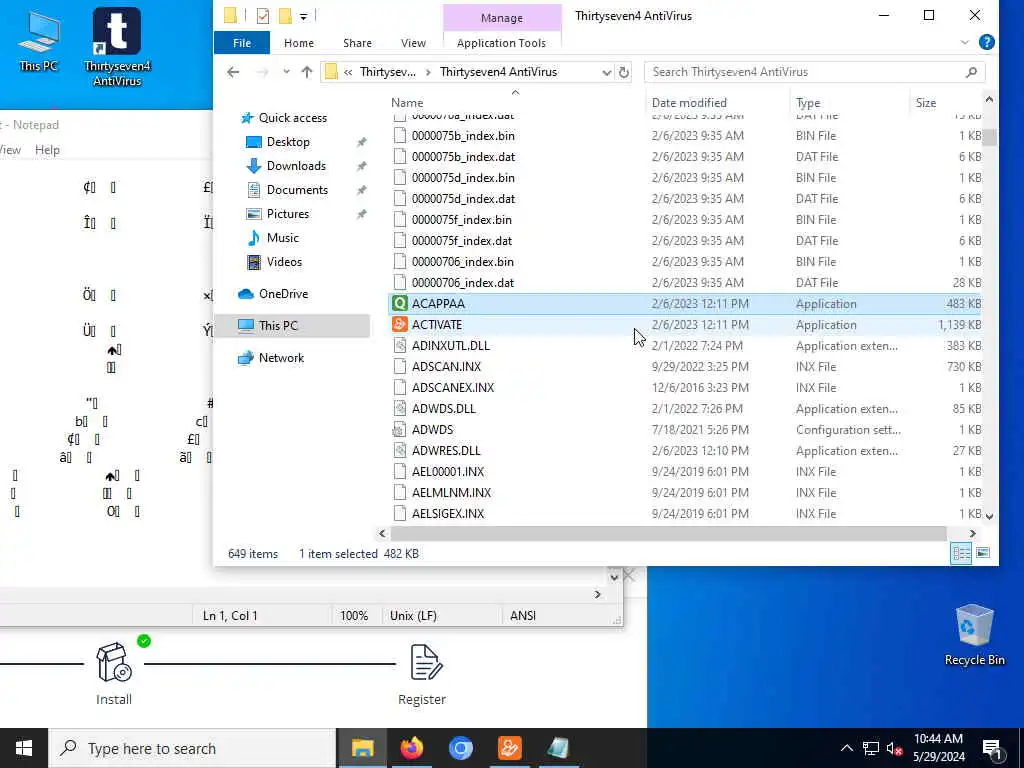The image size is (1024, 768).
Task: Click the Manage contextual tab
Action: coord(502,18)
